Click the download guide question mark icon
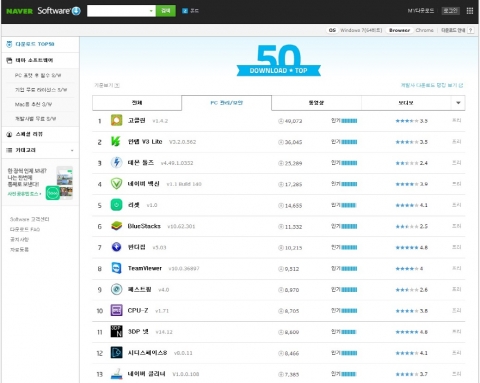The width and height of the screenshot is (480, 383). point(470,30)
